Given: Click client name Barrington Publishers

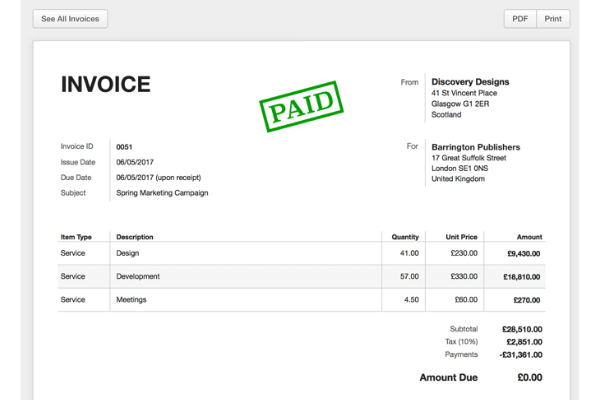Looking at the screenshot, I should (476, 147).
